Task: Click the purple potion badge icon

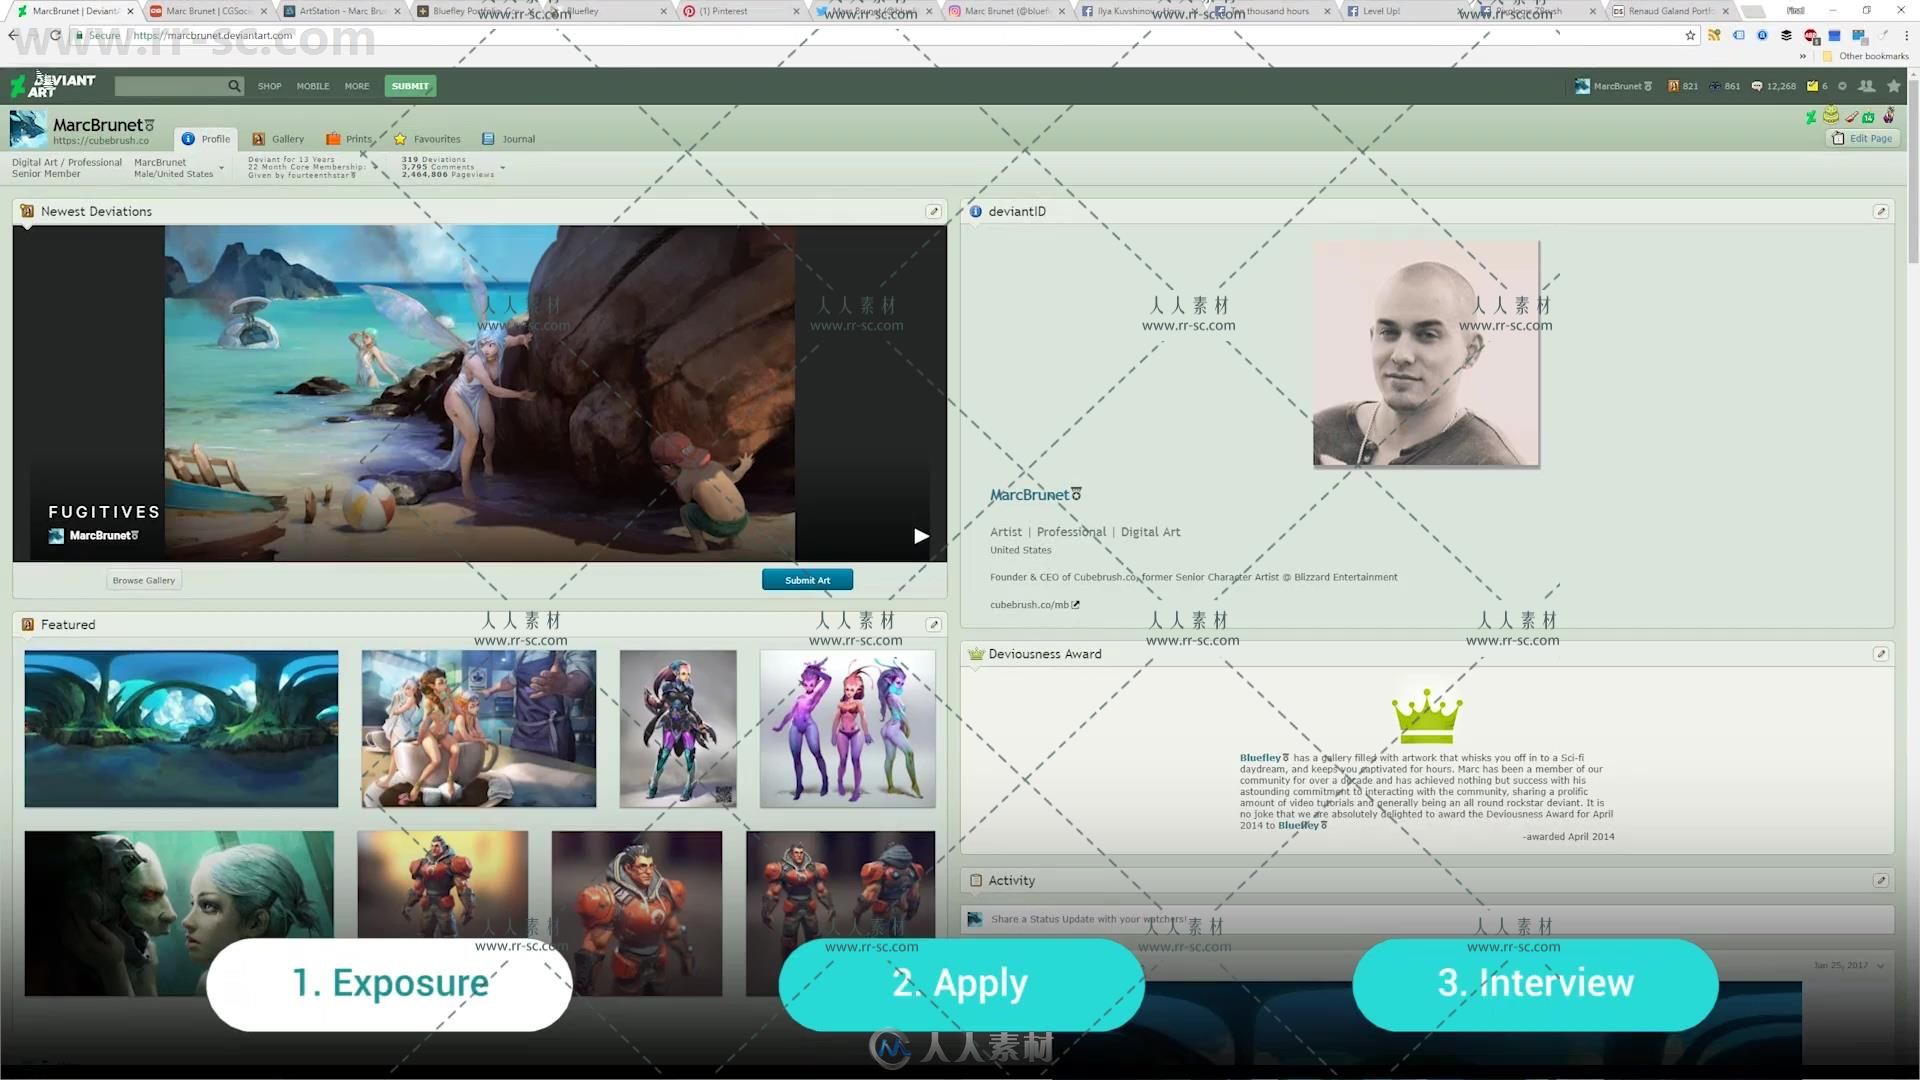Action: tap(1888, 116)
